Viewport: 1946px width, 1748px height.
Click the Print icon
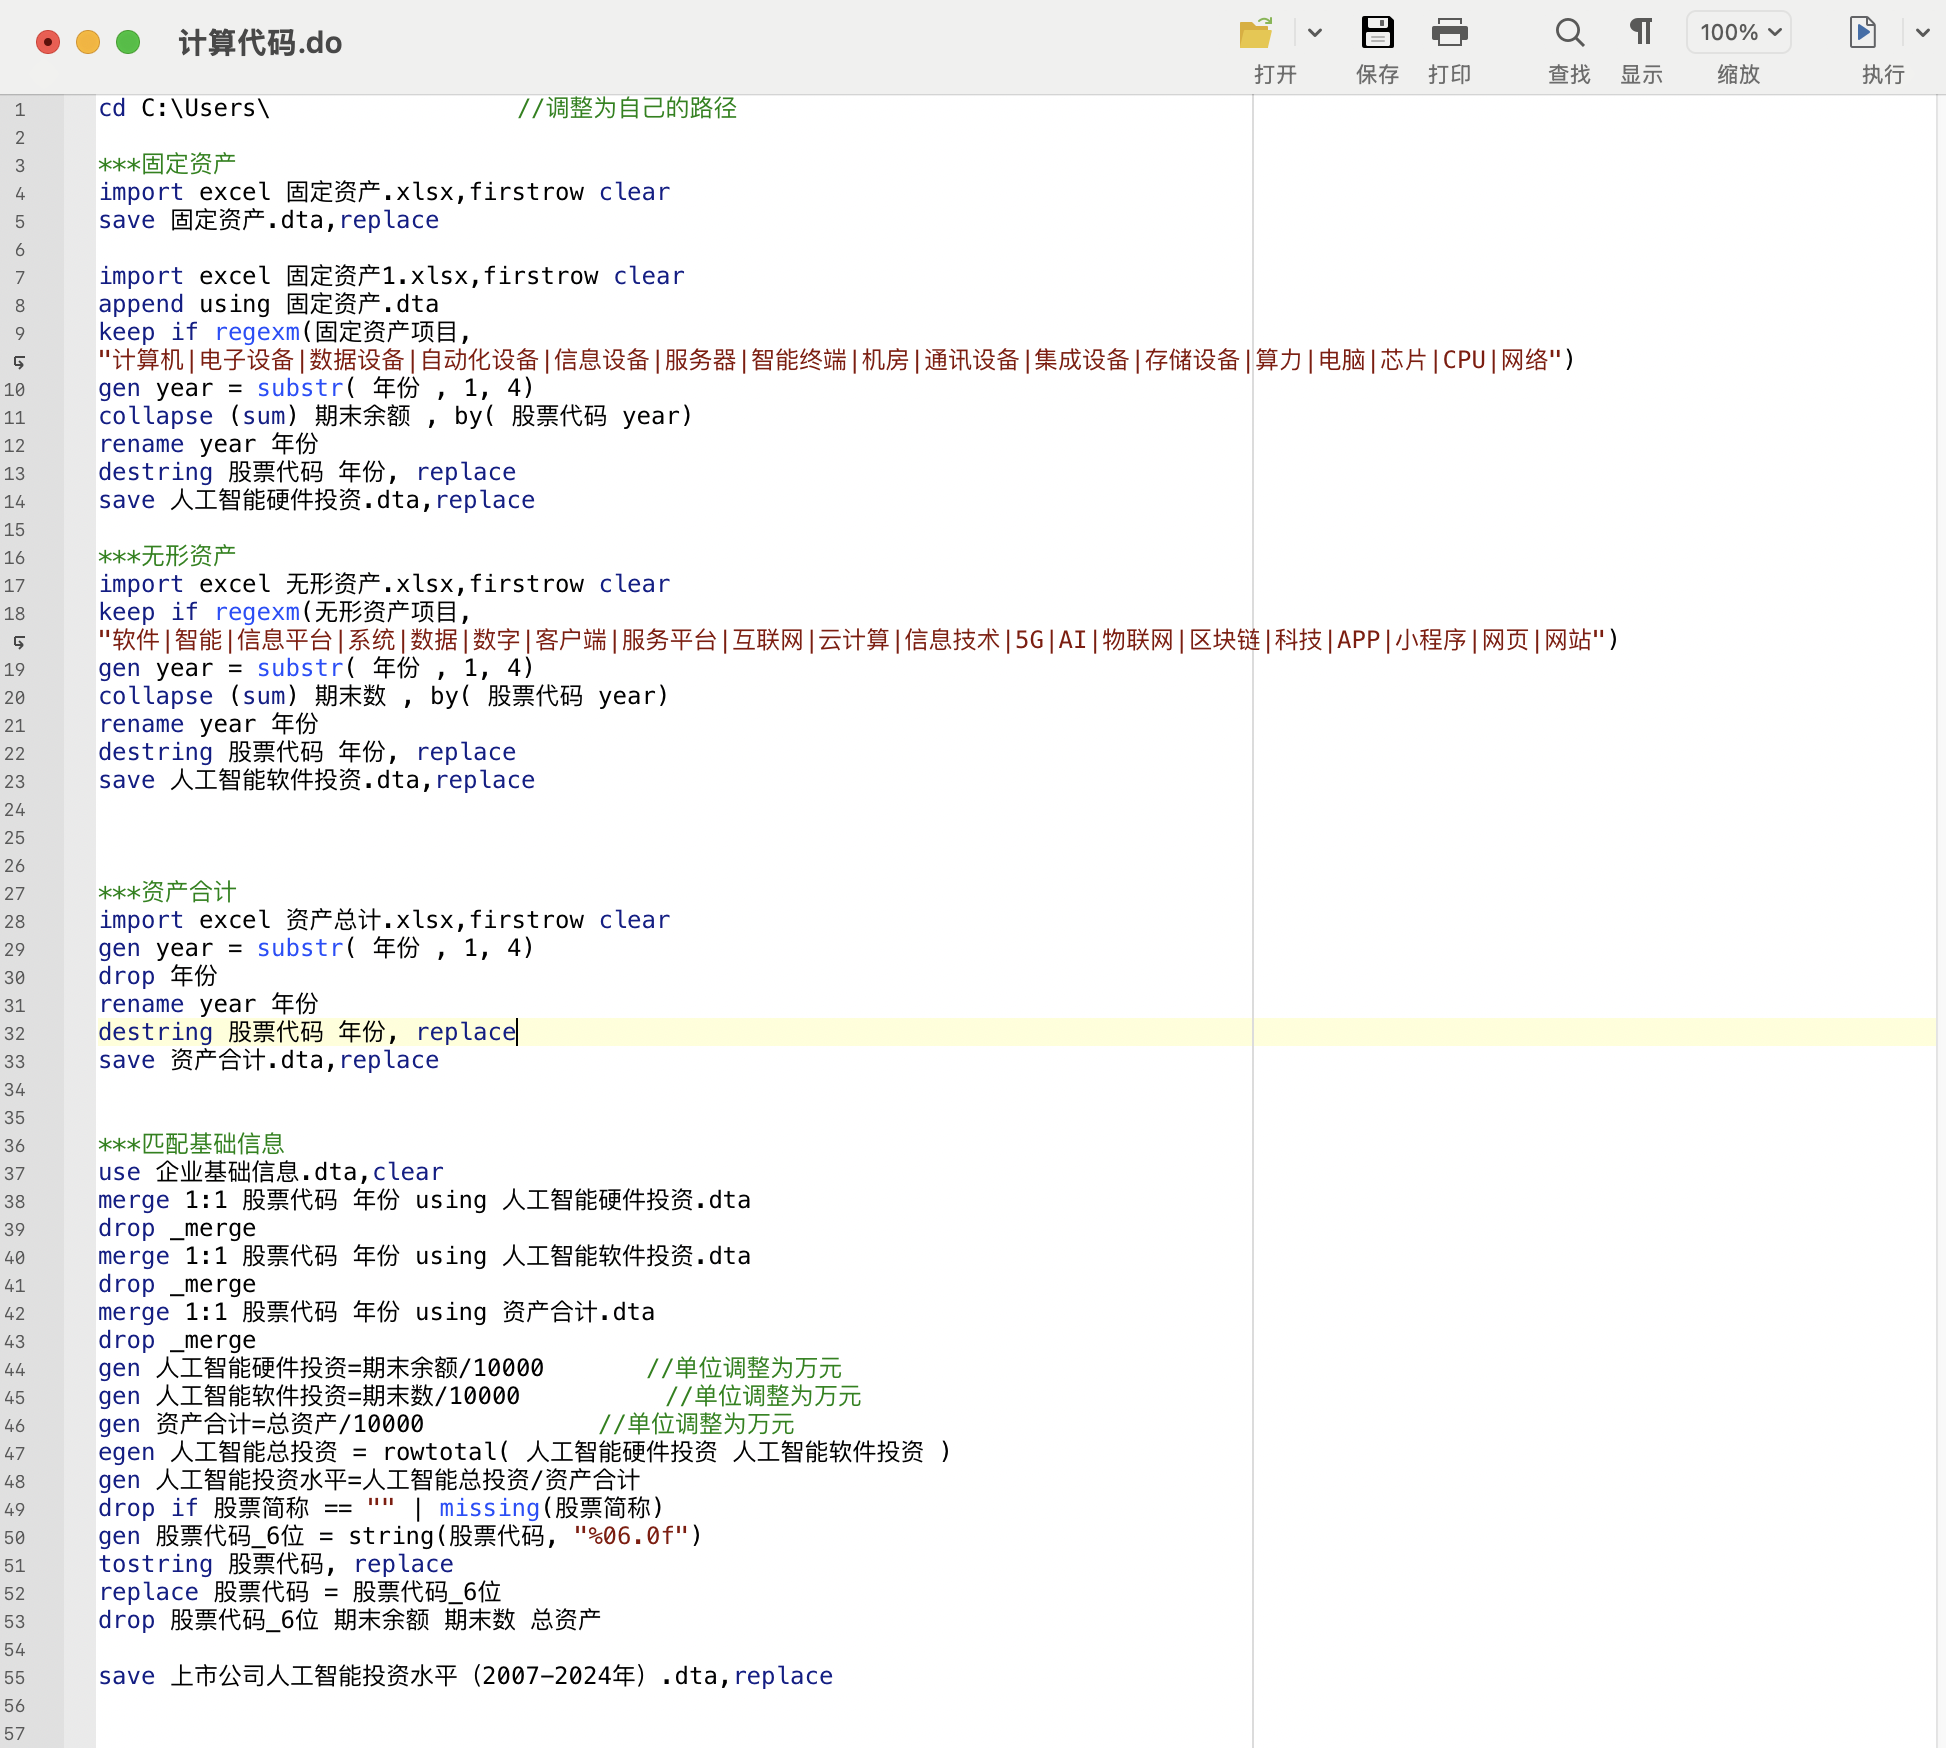(x=1449, y=33)
